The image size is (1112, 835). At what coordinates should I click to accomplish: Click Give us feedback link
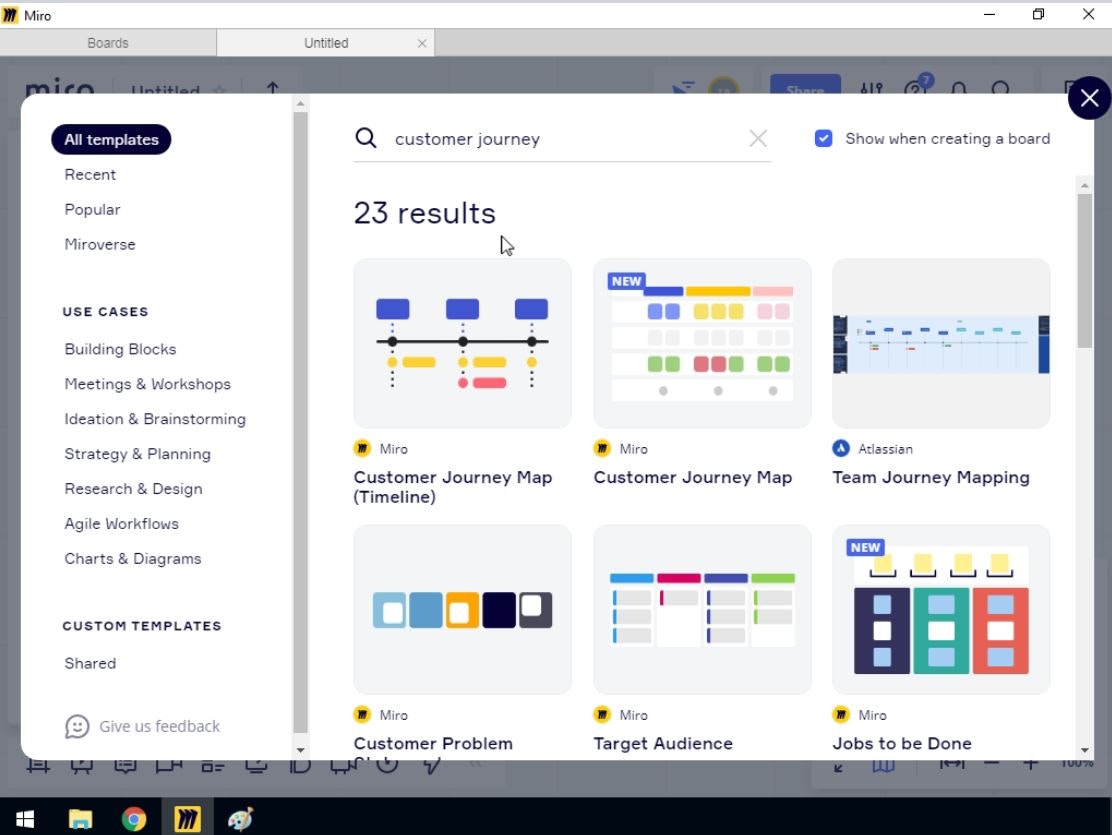160,726
